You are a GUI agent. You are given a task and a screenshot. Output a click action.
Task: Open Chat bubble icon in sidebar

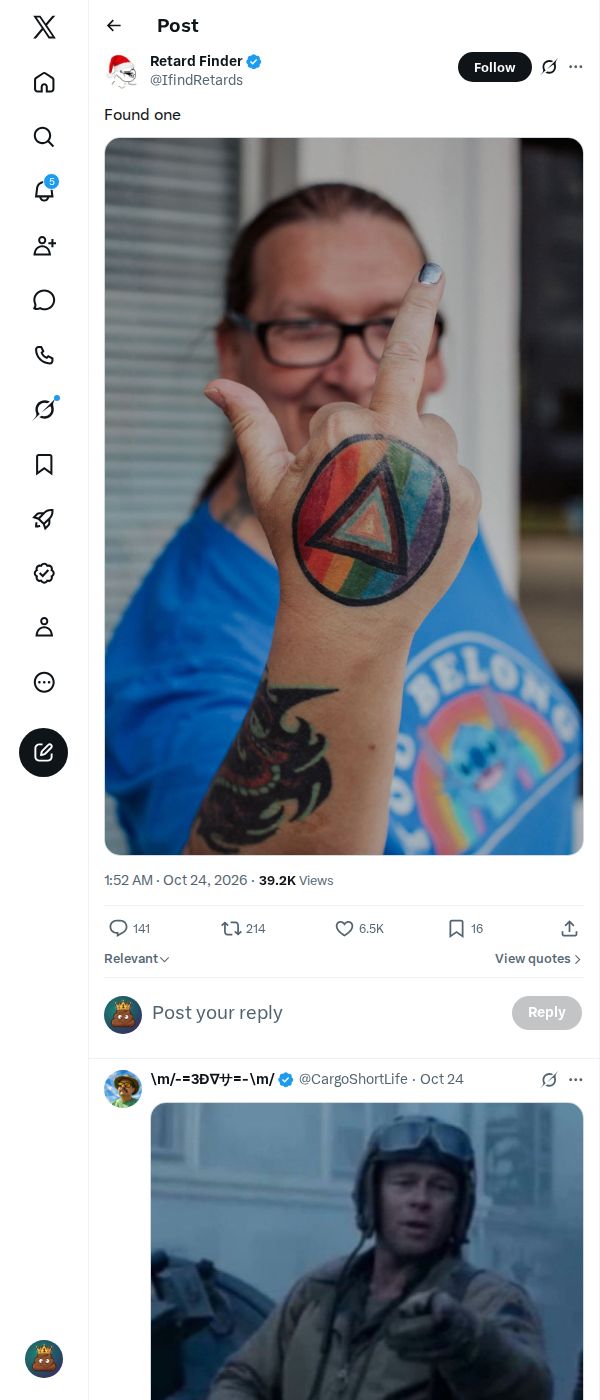(44, 300)
